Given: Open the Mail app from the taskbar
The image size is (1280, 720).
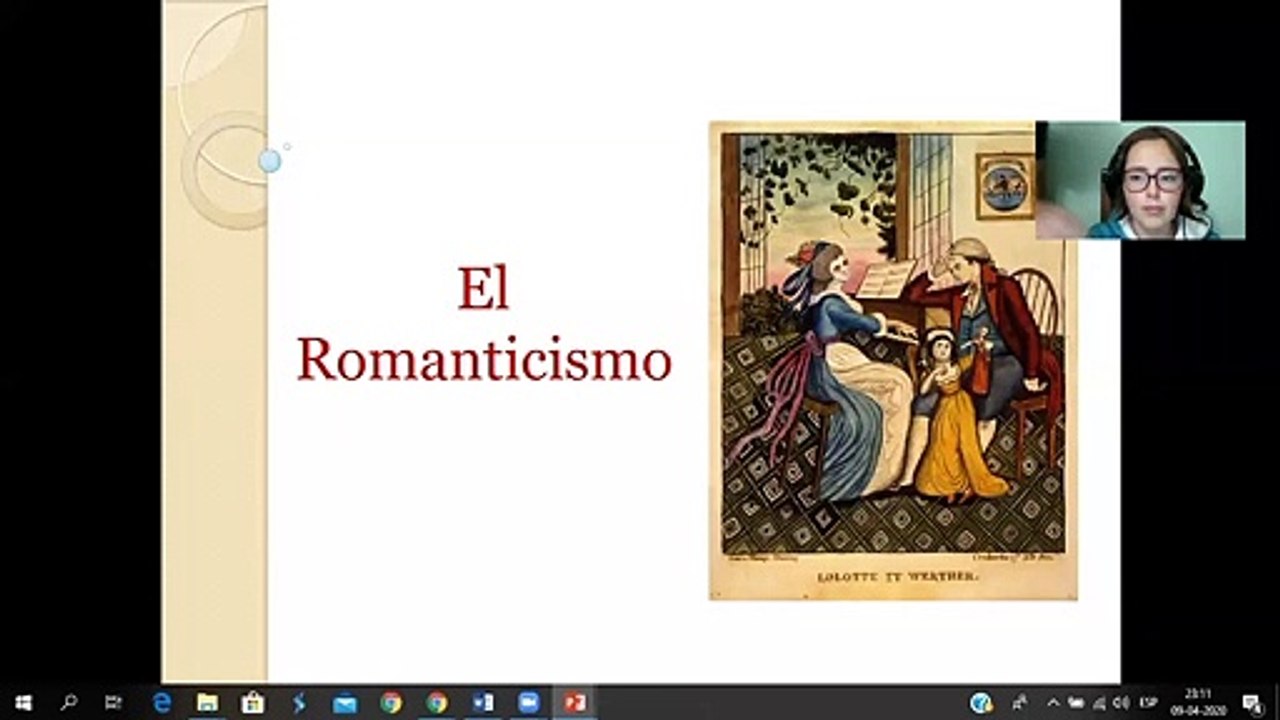Looking at the screenshot, I should coord(344,703).
